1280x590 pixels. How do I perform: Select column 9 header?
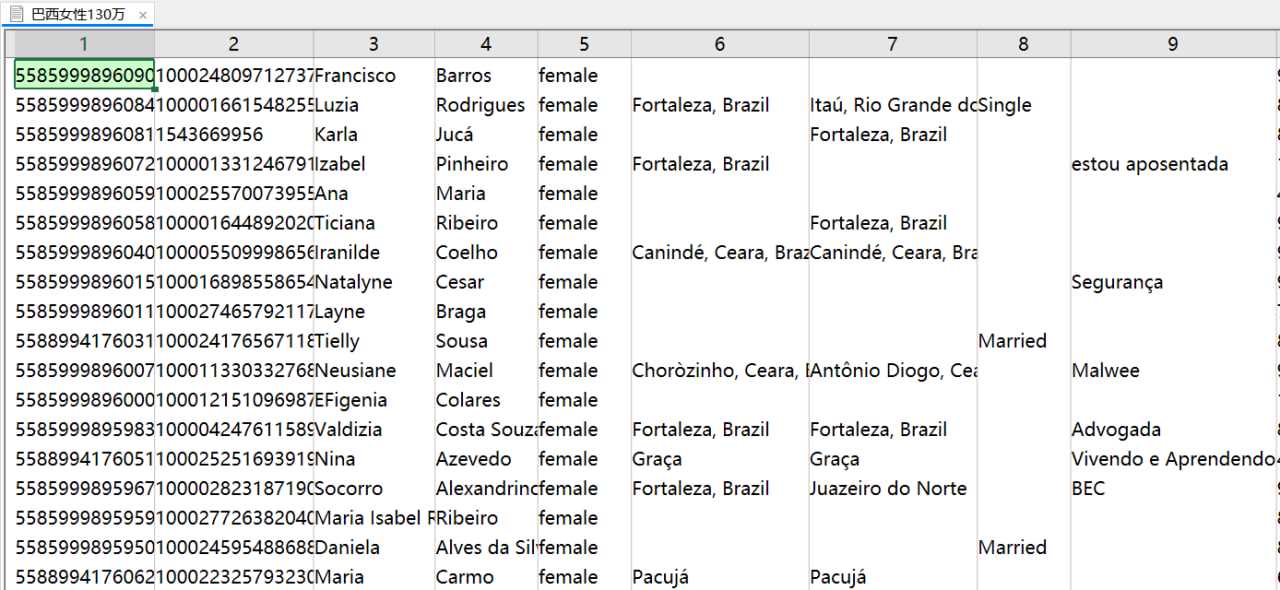1173,44
